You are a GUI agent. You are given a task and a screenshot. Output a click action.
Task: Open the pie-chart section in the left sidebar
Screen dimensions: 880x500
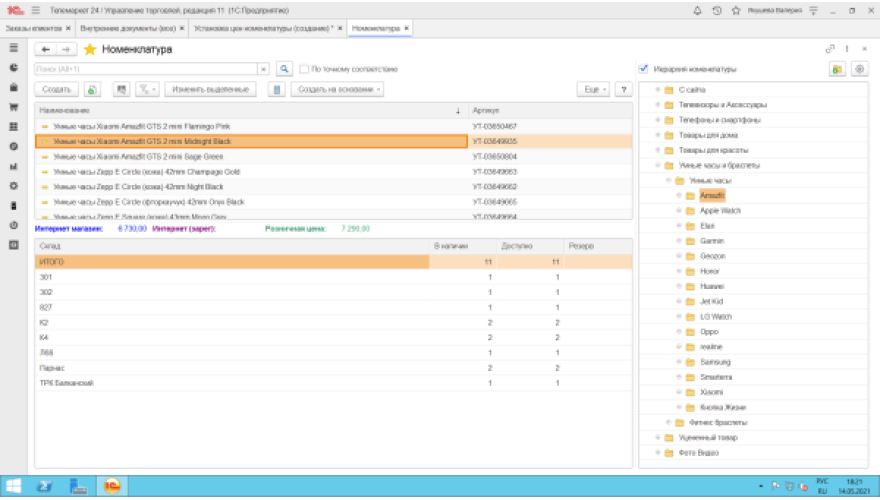coord(13,68)
